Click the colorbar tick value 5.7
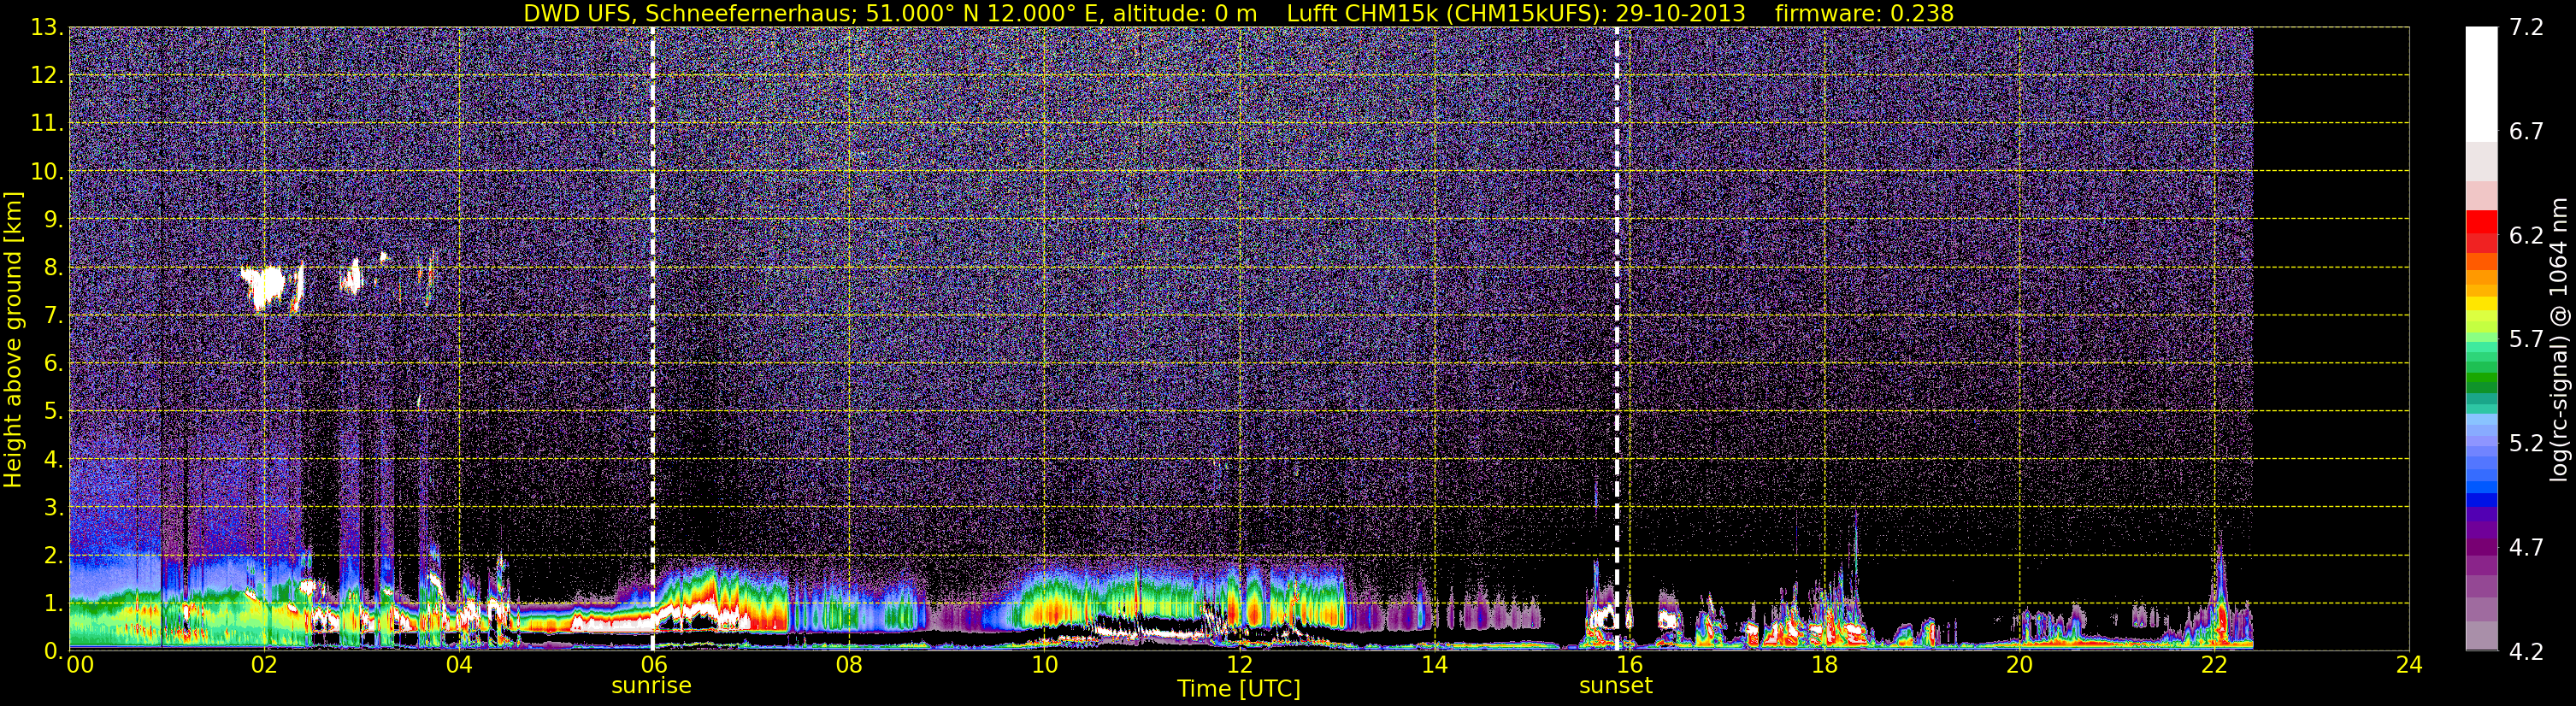Viewport: 2576px width, 706px height. 2526,340
